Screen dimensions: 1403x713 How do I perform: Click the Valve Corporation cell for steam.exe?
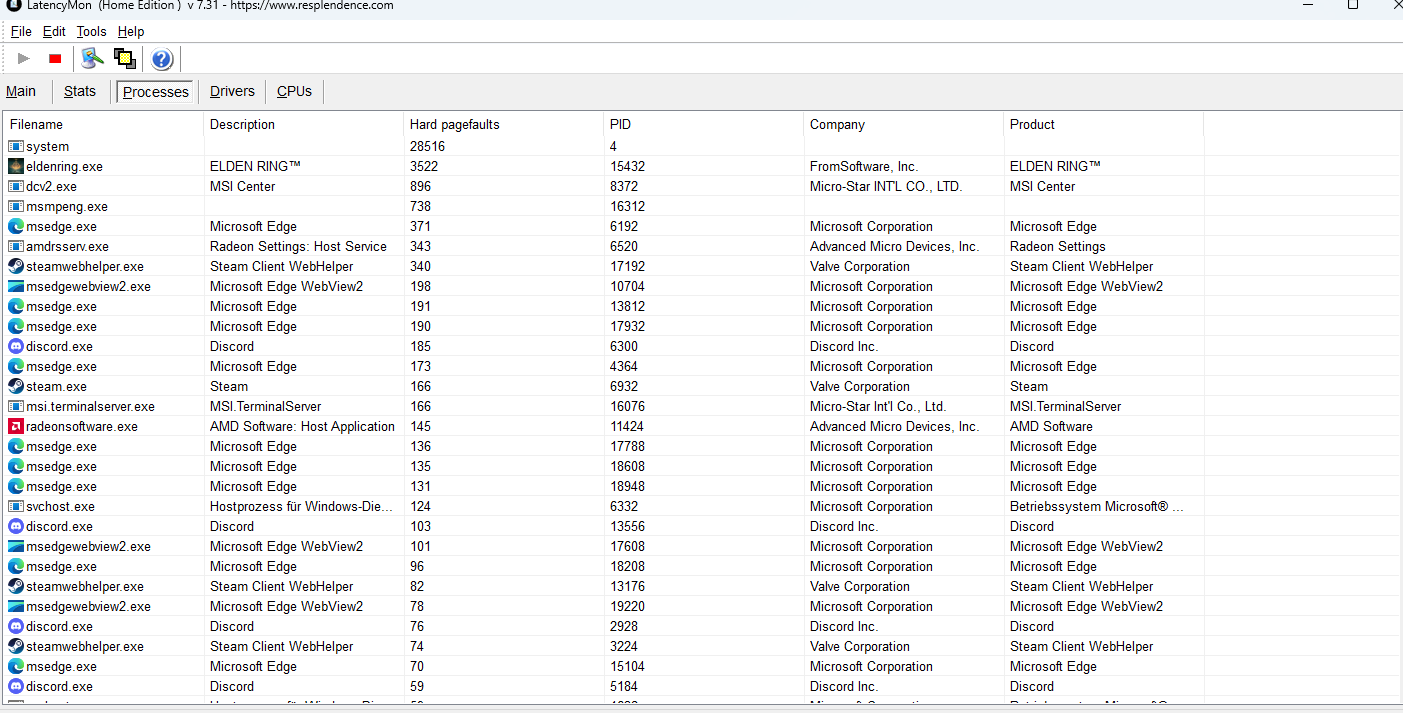coord(860,386)
